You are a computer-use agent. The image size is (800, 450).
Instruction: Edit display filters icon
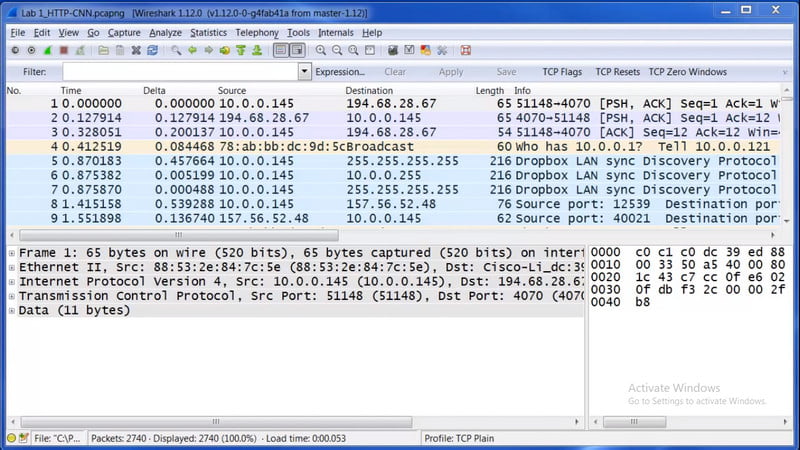pos(409,51)
